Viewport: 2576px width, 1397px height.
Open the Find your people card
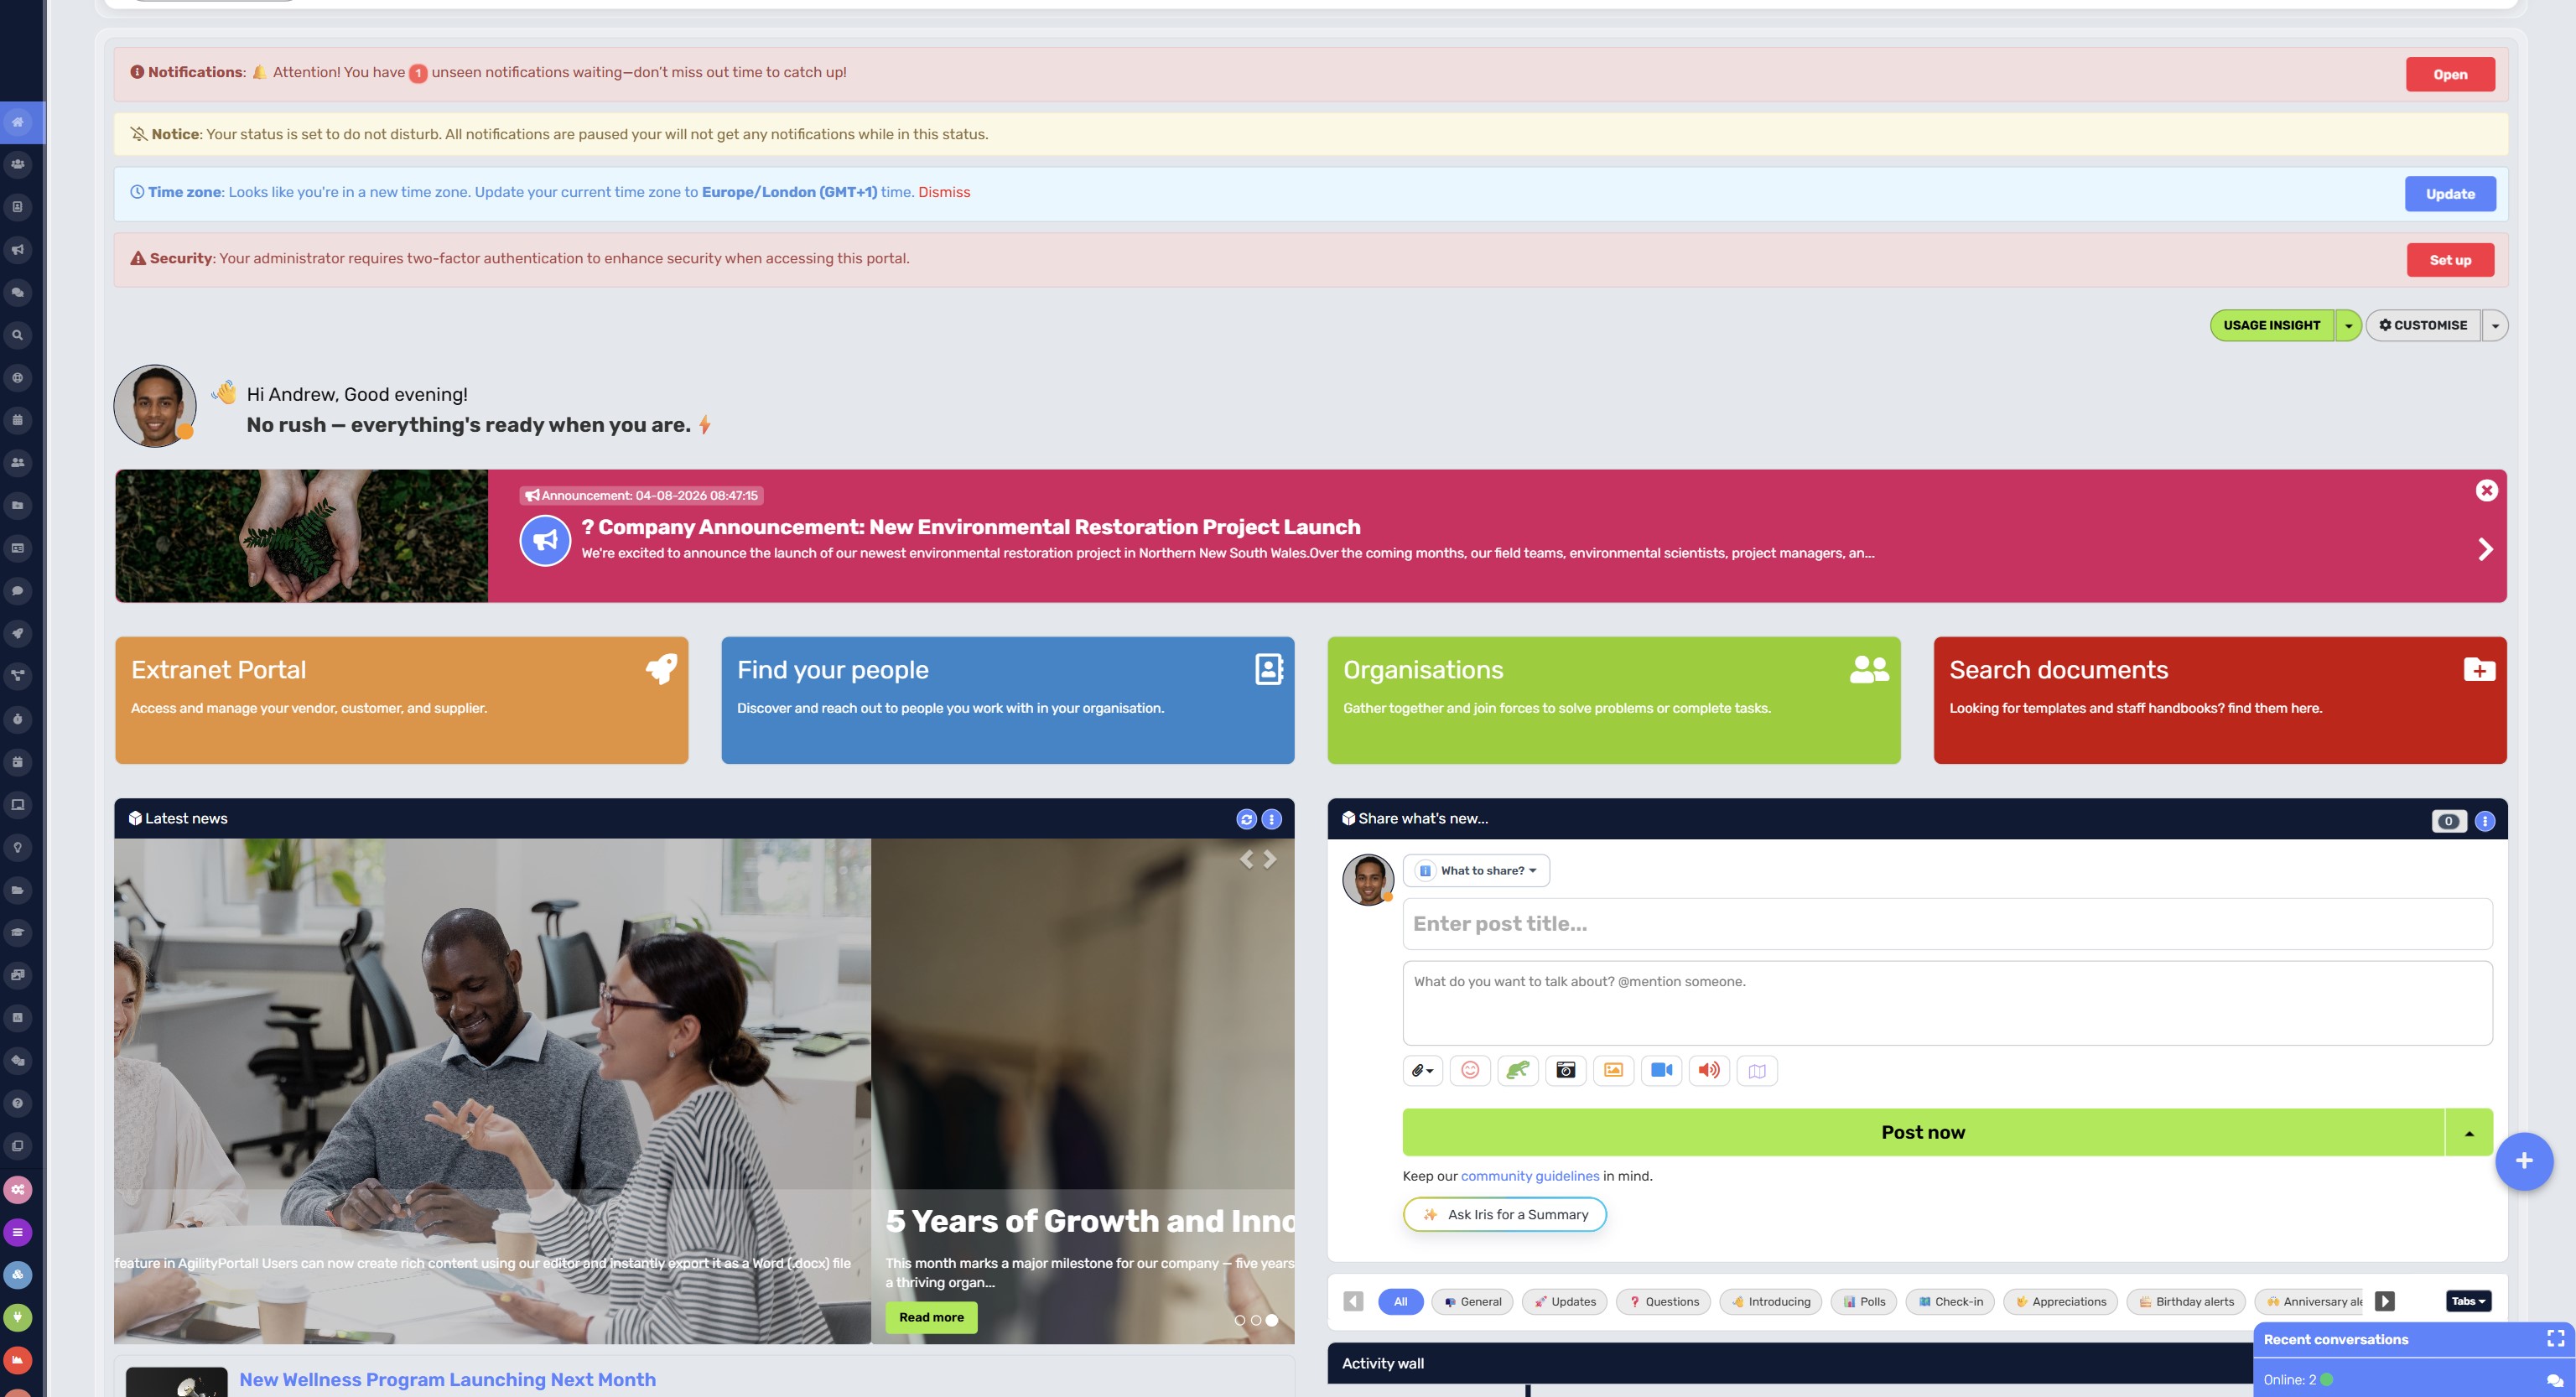point(1008,700)
